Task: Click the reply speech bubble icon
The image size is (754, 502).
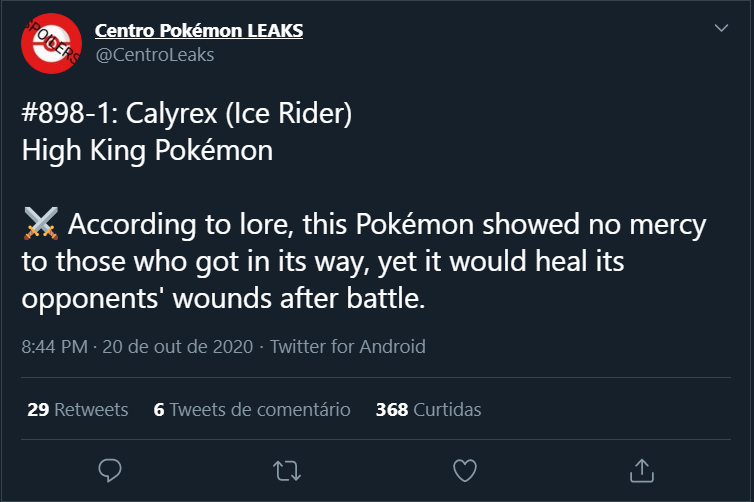Action: coord(112,469)
